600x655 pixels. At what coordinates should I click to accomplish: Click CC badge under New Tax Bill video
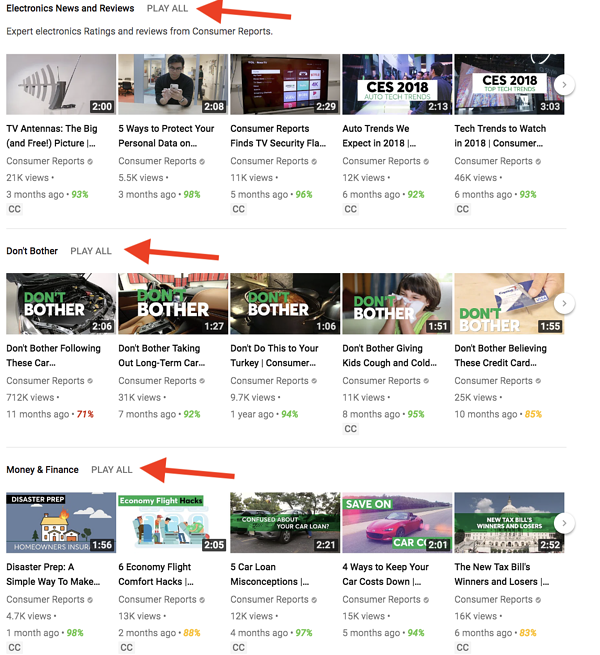point(462,647)
